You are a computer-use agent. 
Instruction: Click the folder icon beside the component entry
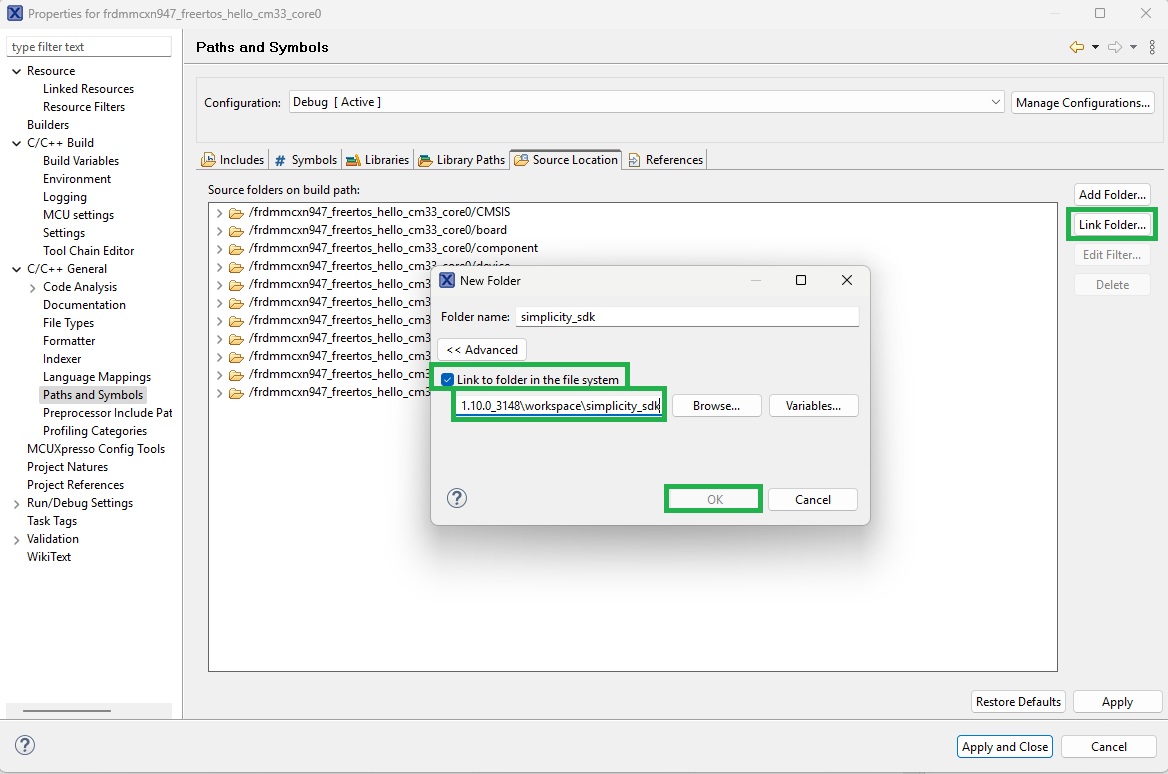tap(236, 248)
